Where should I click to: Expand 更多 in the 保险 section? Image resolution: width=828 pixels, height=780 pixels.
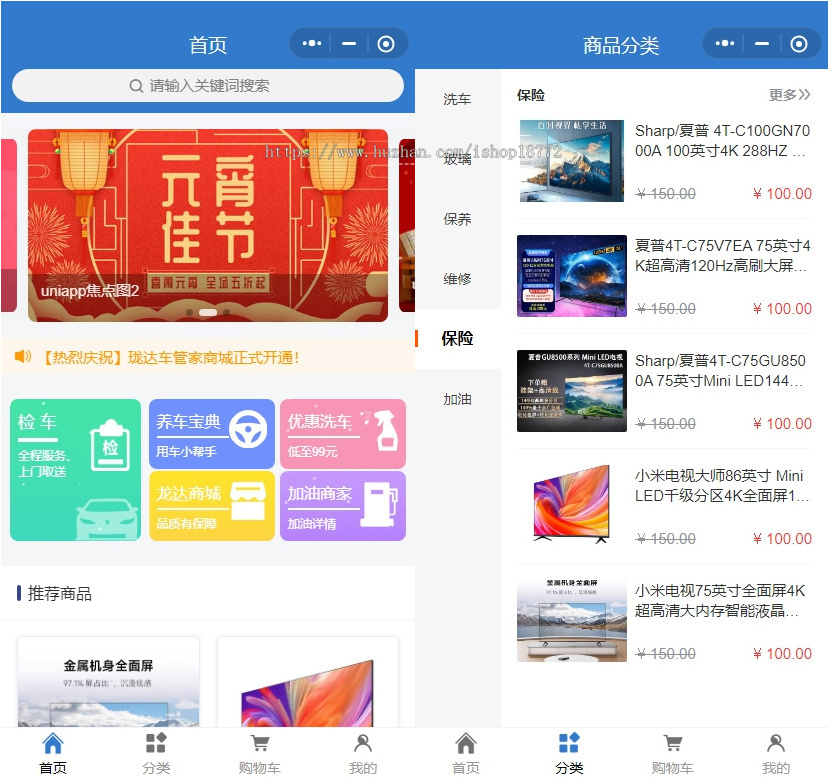pos(789,95)
